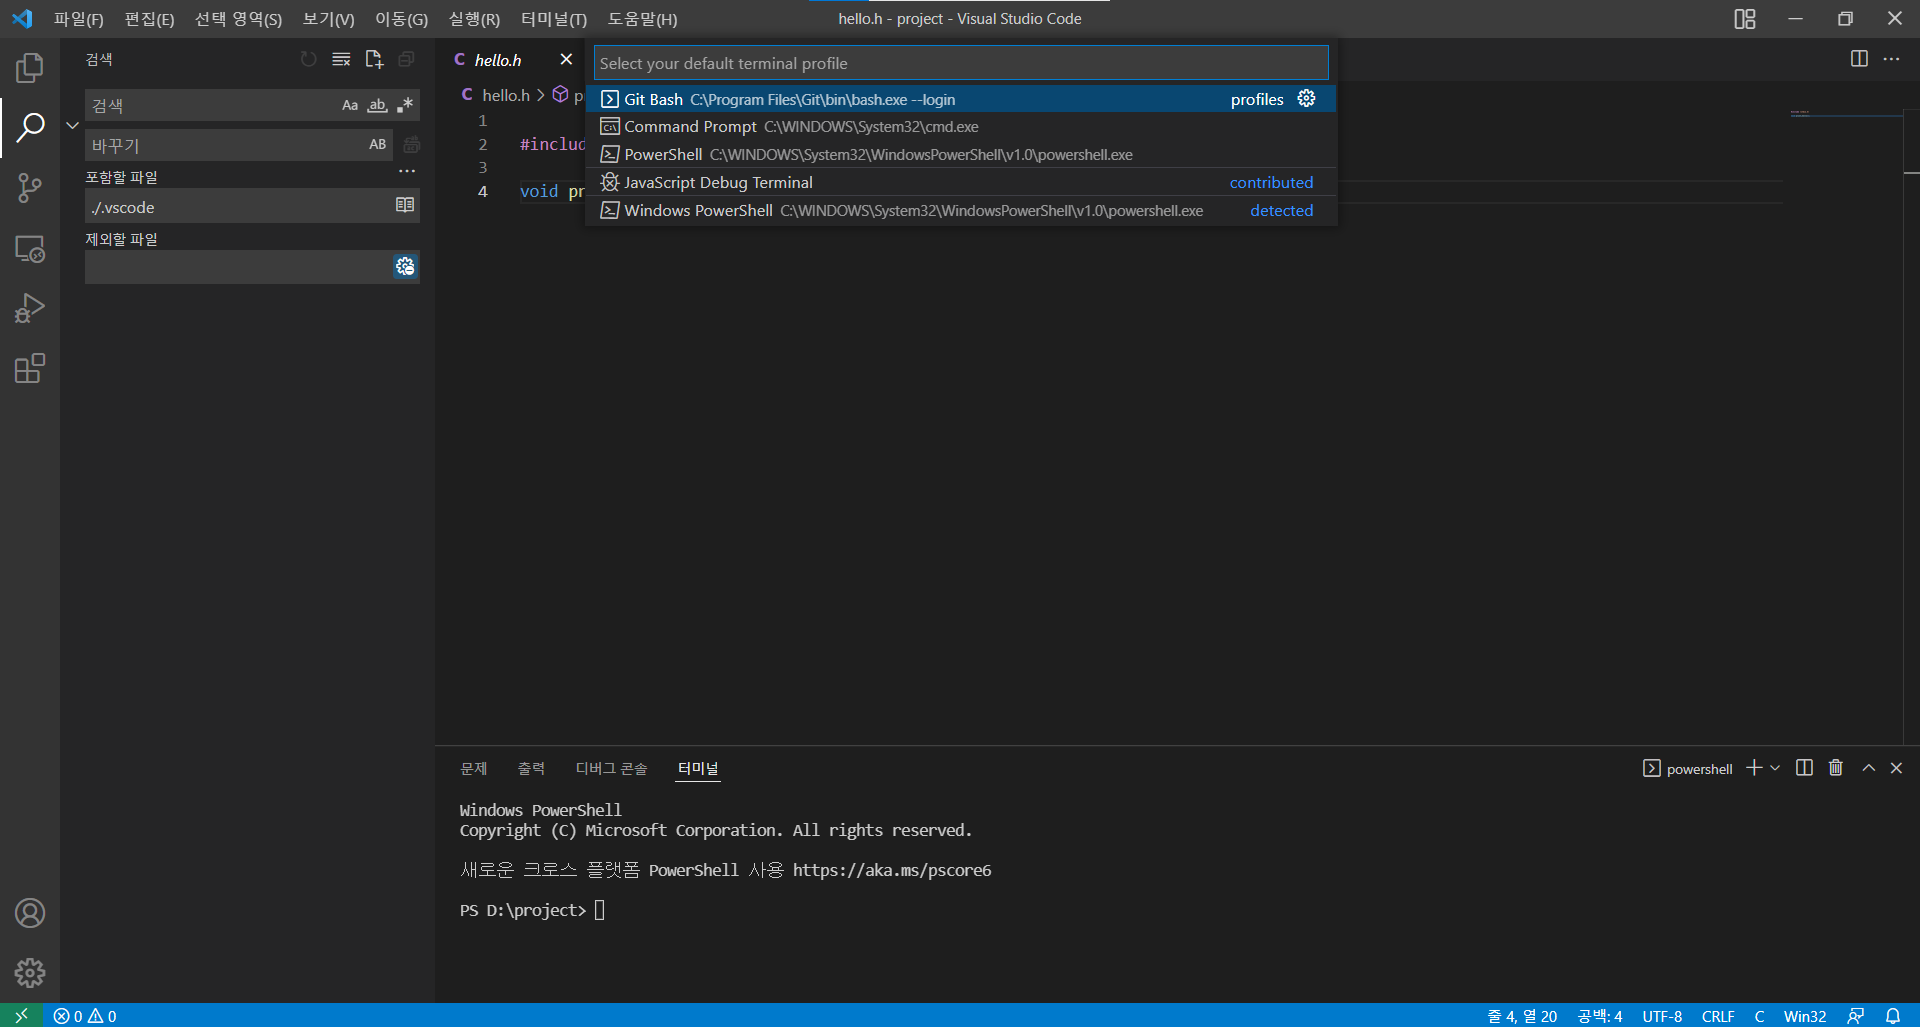
Task: Open Run and Debug view
Action: [30, 308]
